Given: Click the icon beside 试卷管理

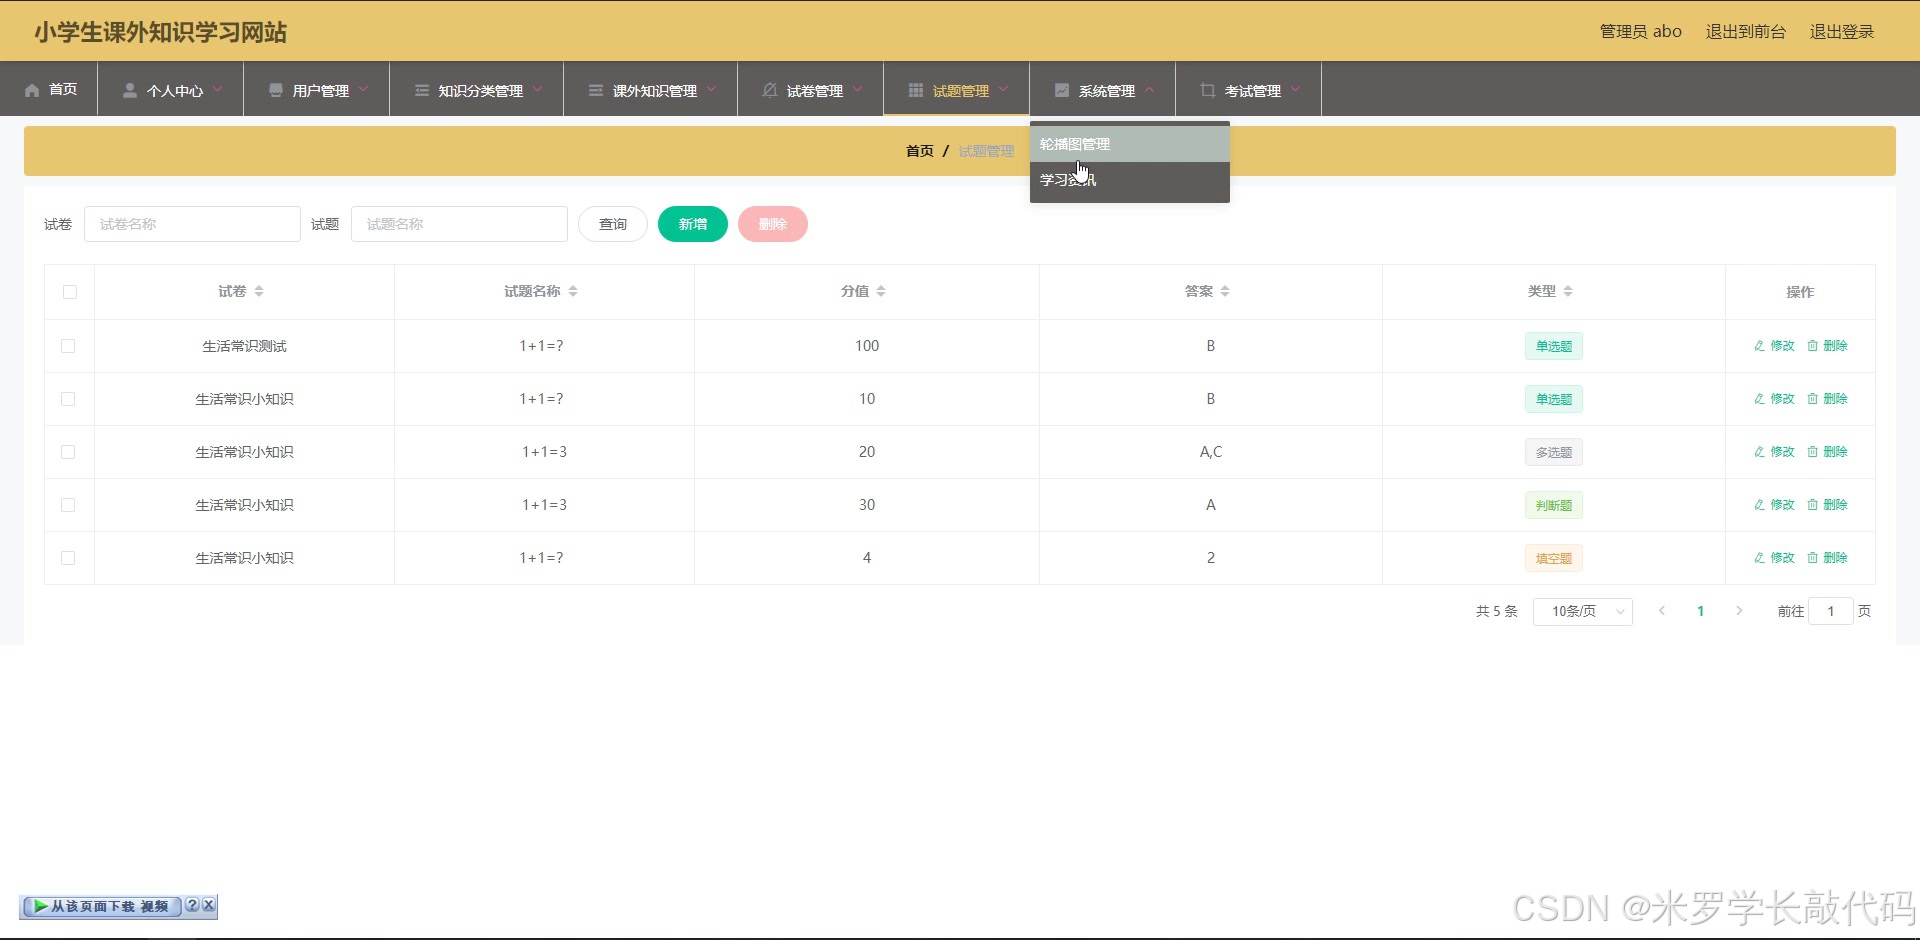Looking at the screenshot, I should [770, 90].
